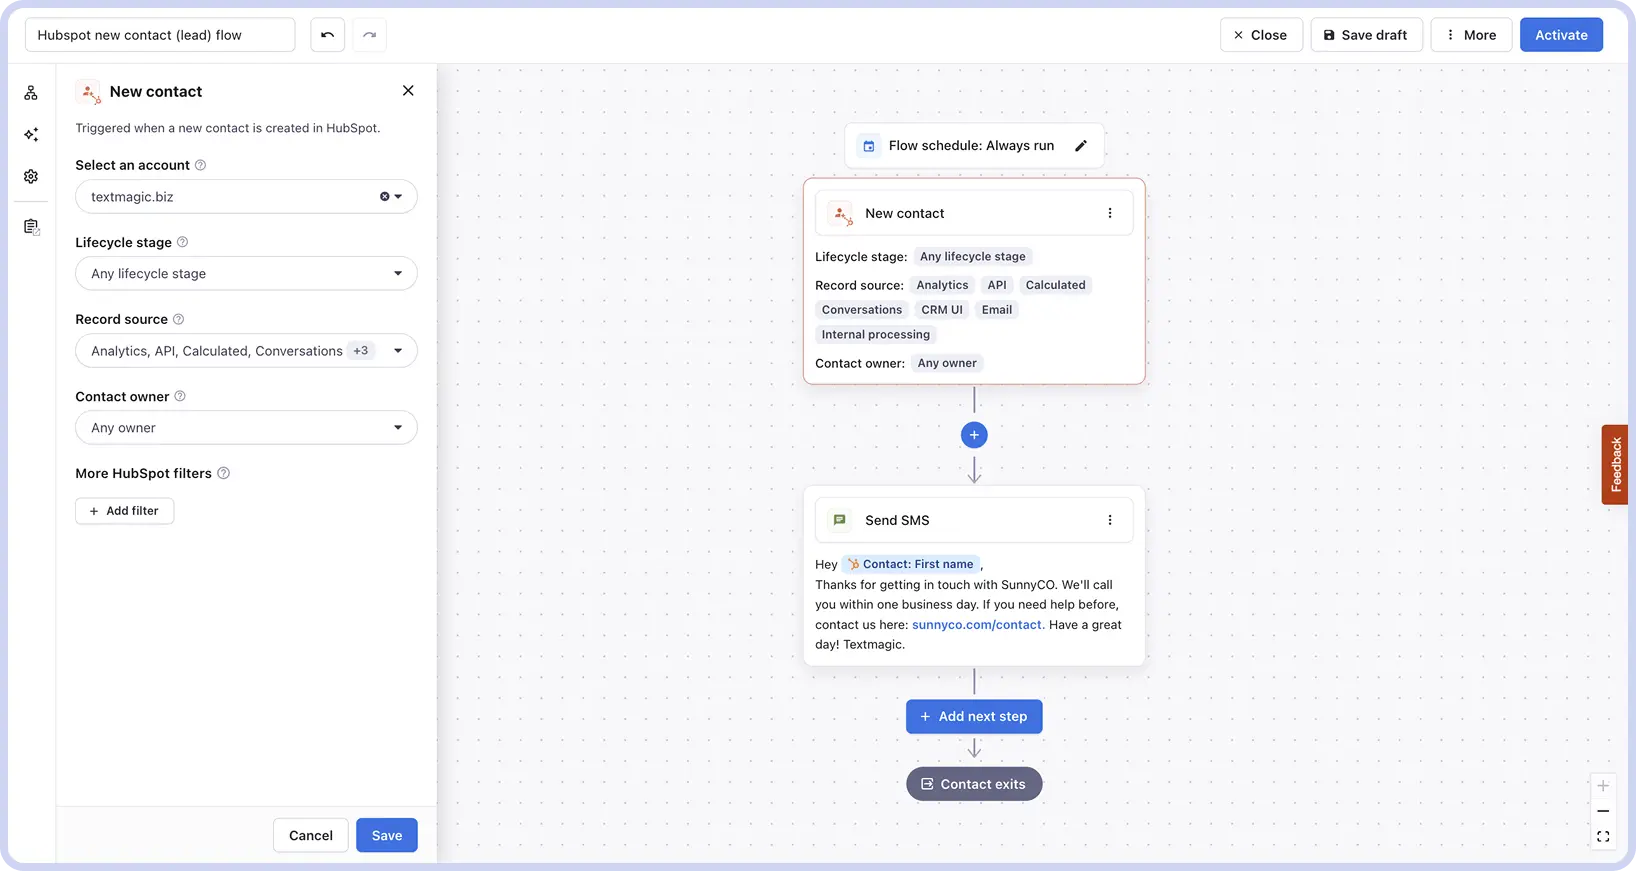
Task: Open New contact node options menu
Action: 1109,213
